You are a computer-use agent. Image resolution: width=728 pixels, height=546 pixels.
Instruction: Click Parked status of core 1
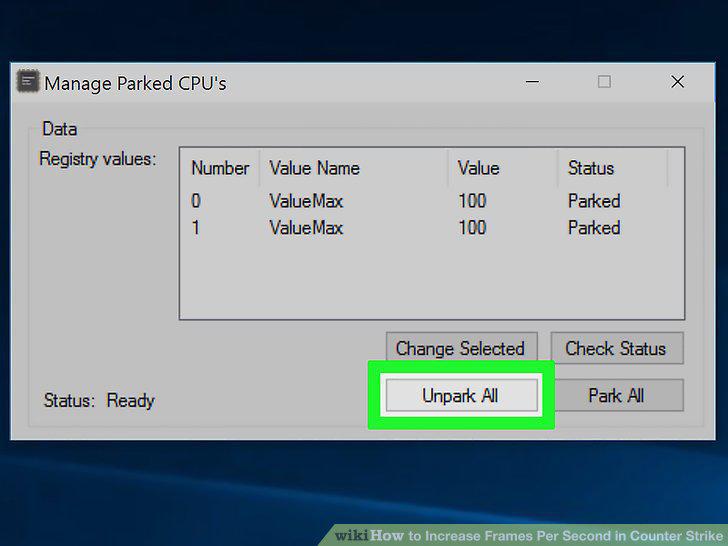pyautogui.click(x=594, y=228)
